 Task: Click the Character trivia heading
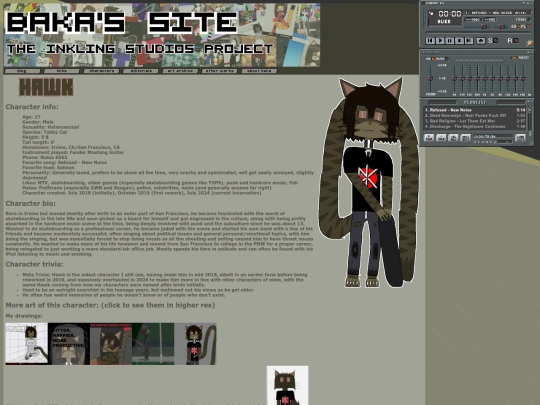coord(34,264)
